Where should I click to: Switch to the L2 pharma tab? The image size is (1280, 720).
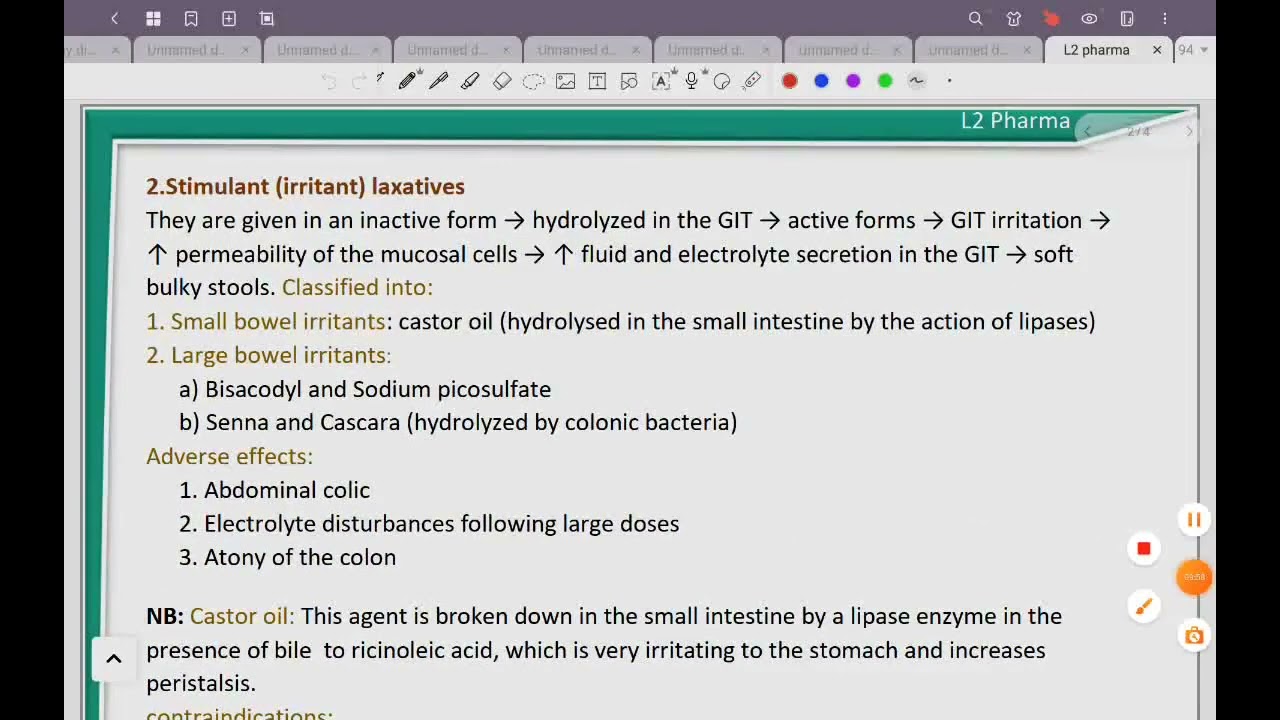pos(1096,50)
